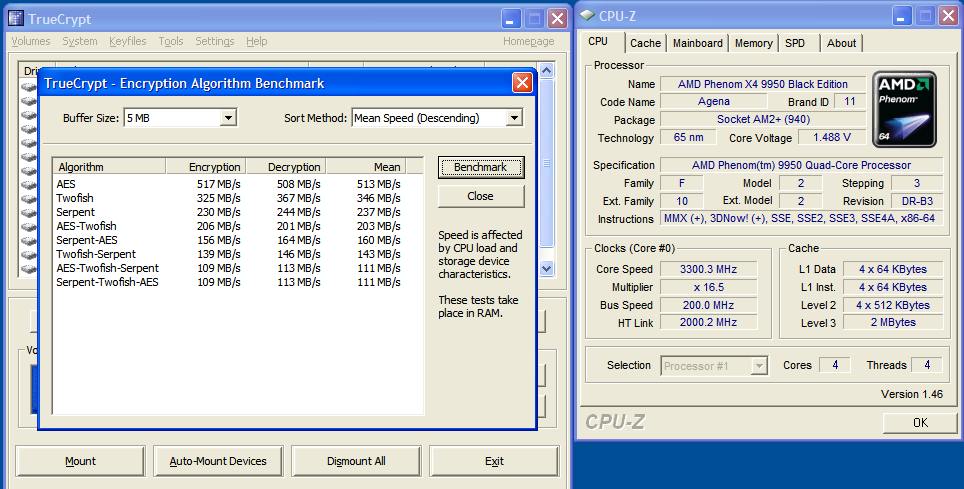Switch to the Cache tab in CPU-Z
Viewport: 964px width, 489px height.
[x=645, y=43]
